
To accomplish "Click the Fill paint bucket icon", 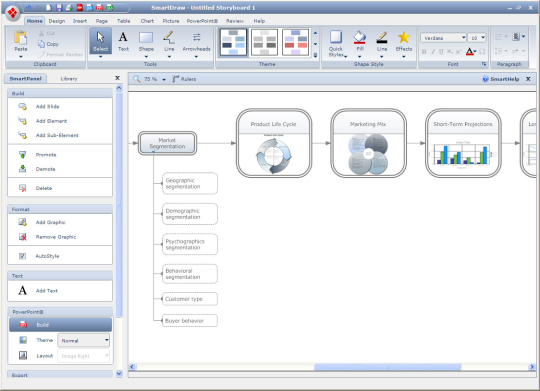I will tap(360, 37).
